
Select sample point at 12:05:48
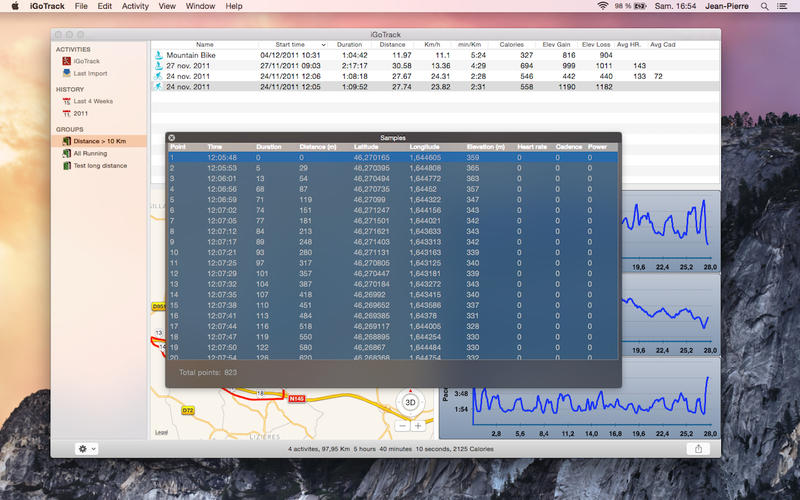pyautogui.click(x=393, y=158)
